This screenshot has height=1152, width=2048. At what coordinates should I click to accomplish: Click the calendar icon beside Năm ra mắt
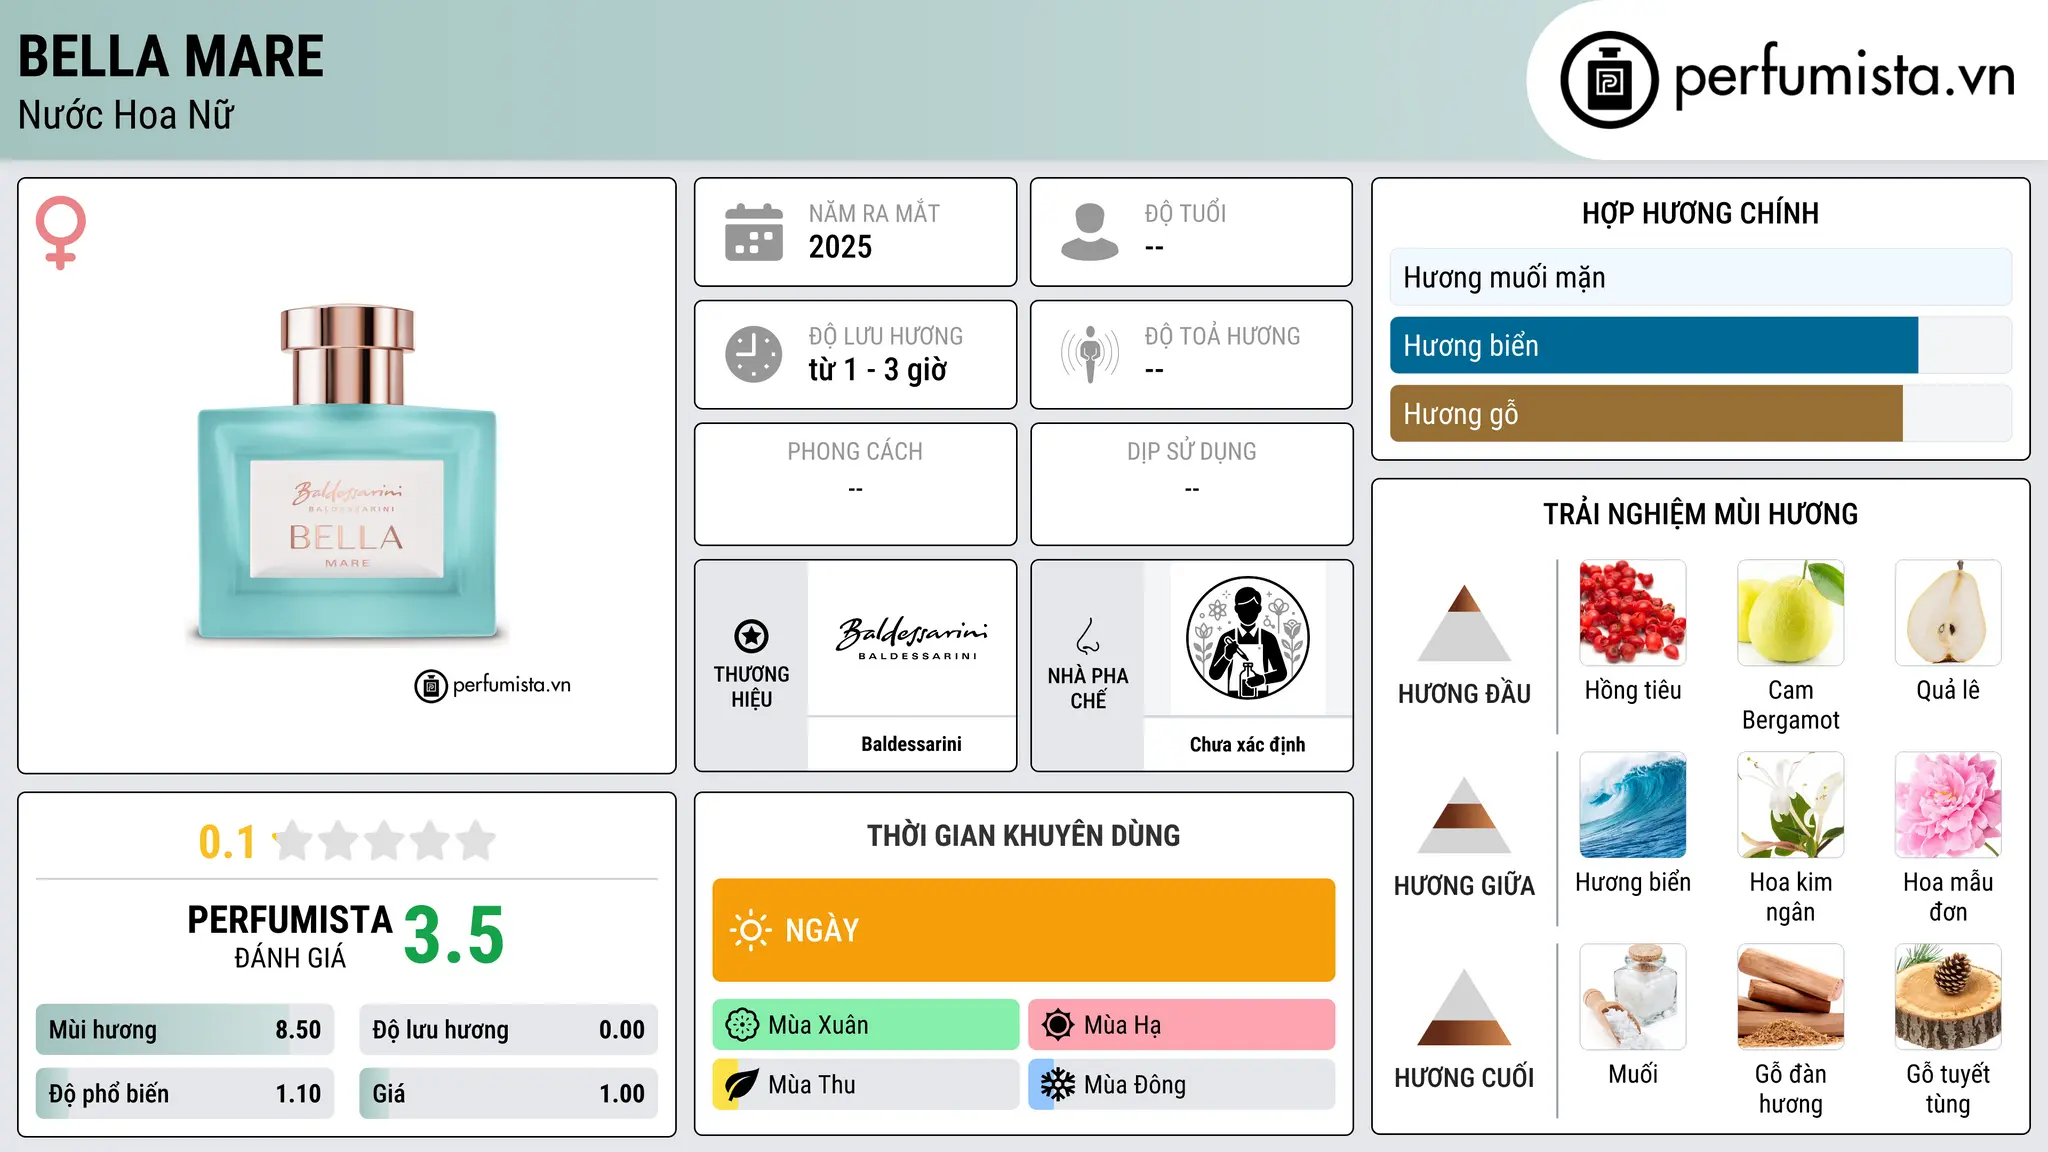(754, 232)
